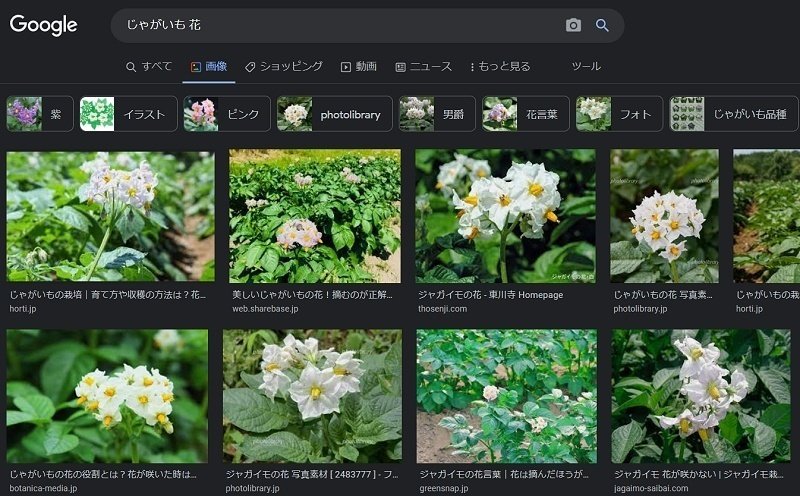Click the Google logo
This screenshot has width=800, height=496.
coord(43,24)
